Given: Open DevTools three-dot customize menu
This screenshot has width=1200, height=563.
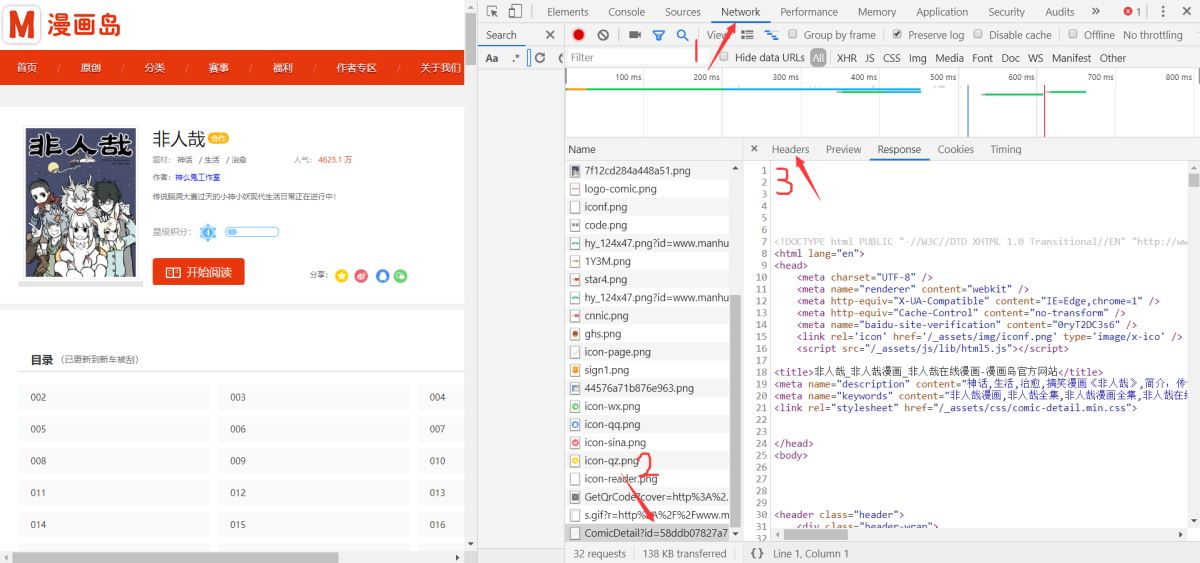Looking at the screenshot, I should click(1162, 12).
